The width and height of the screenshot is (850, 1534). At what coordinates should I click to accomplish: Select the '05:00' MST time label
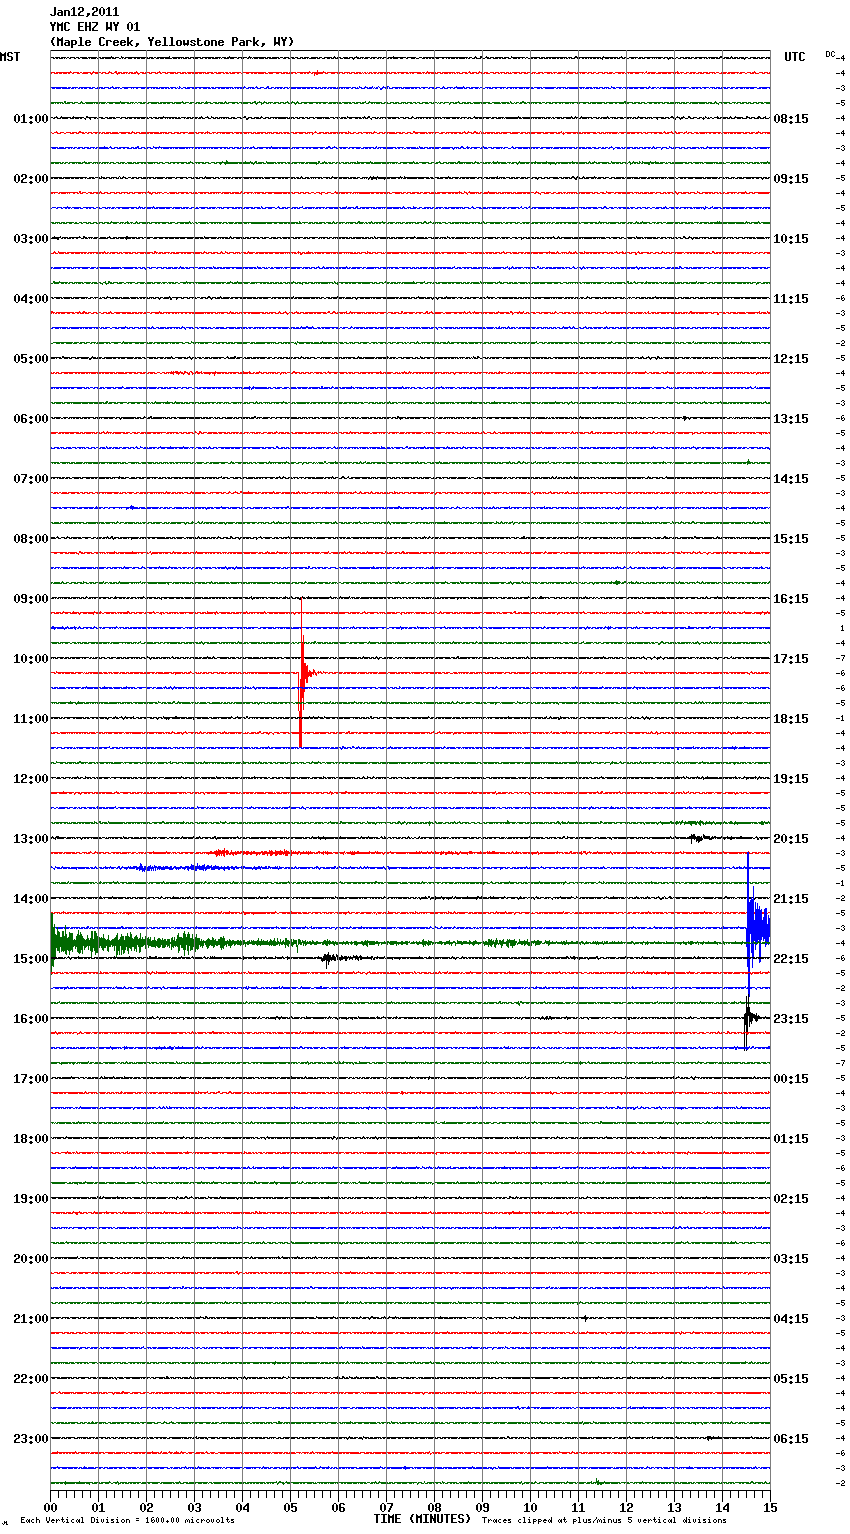[31, 359]
